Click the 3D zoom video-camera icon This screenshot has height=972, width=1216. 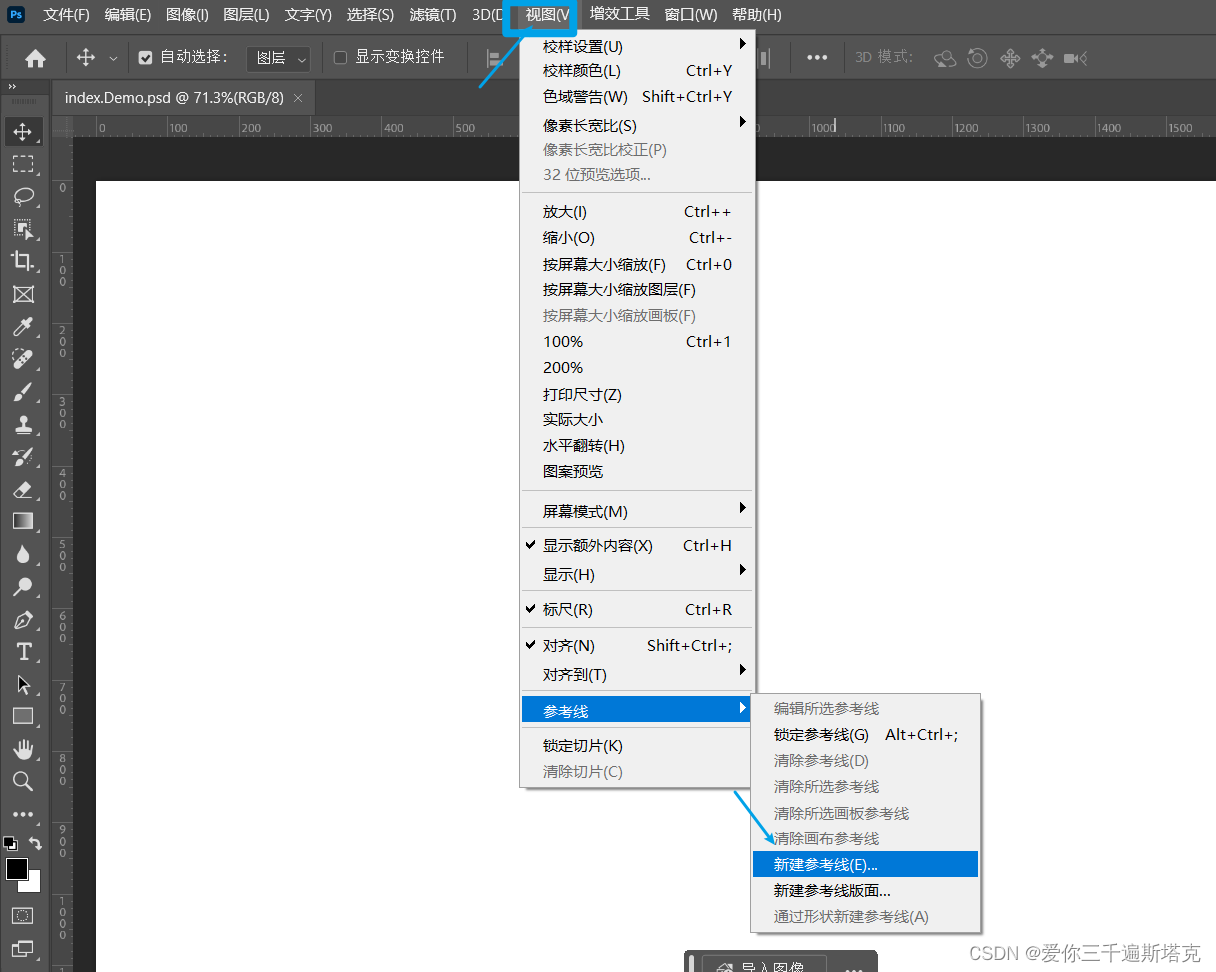1075,58
